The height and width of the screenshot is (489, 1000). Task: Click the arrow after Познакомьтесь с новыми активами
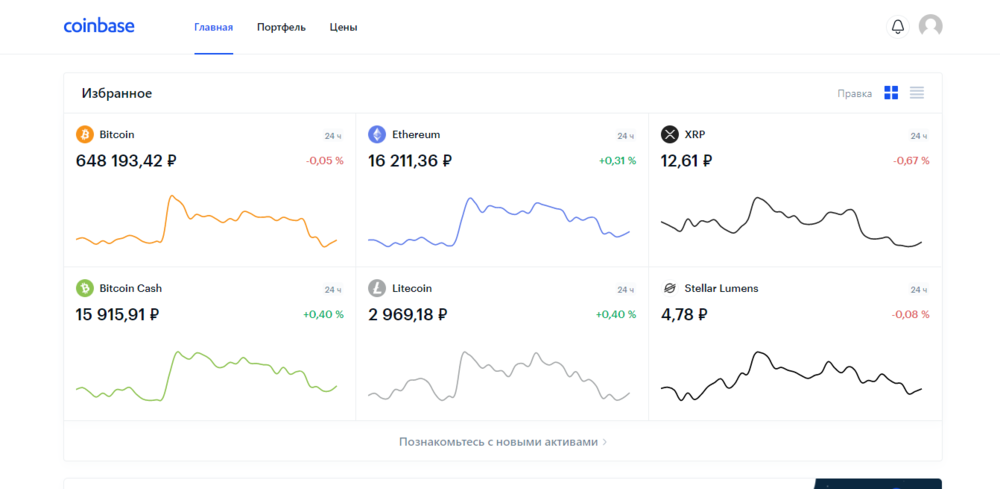point(605,441)
